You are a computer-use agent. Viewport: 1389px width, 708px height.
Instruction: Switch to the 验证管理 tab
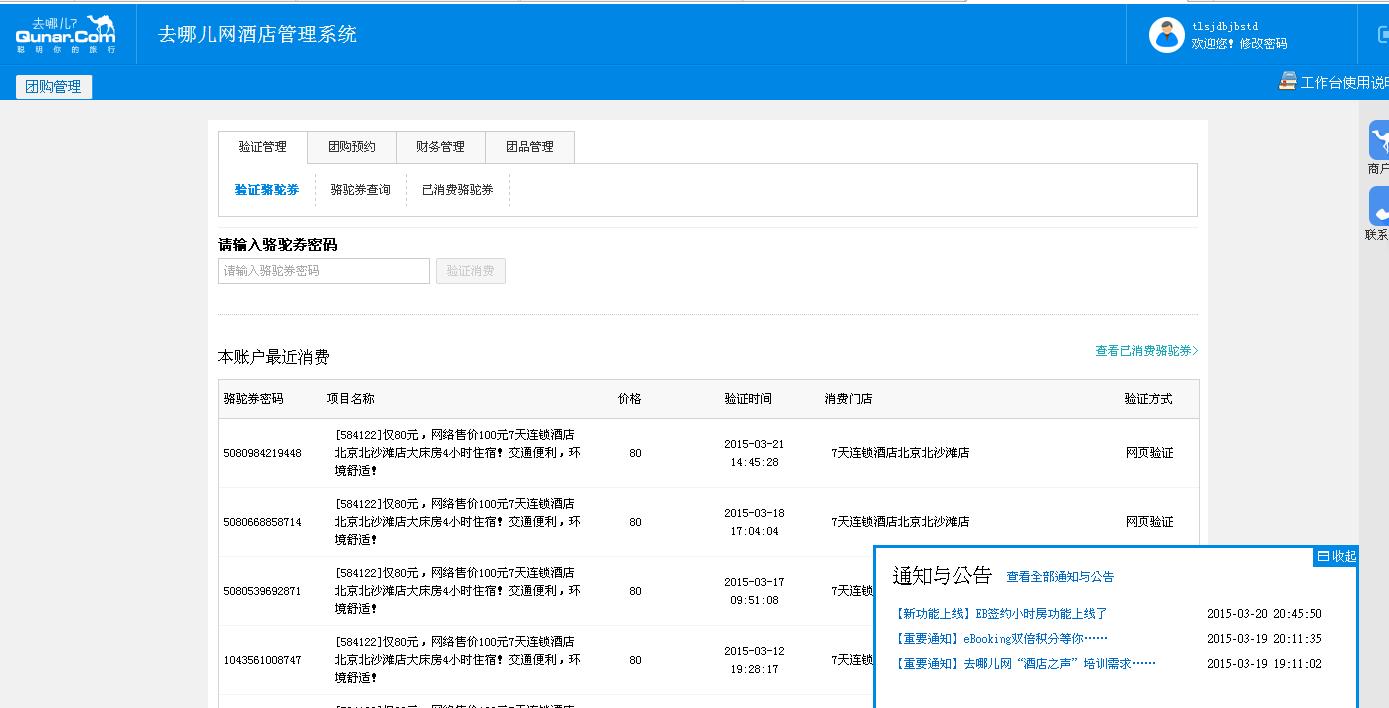coord(263,147)
